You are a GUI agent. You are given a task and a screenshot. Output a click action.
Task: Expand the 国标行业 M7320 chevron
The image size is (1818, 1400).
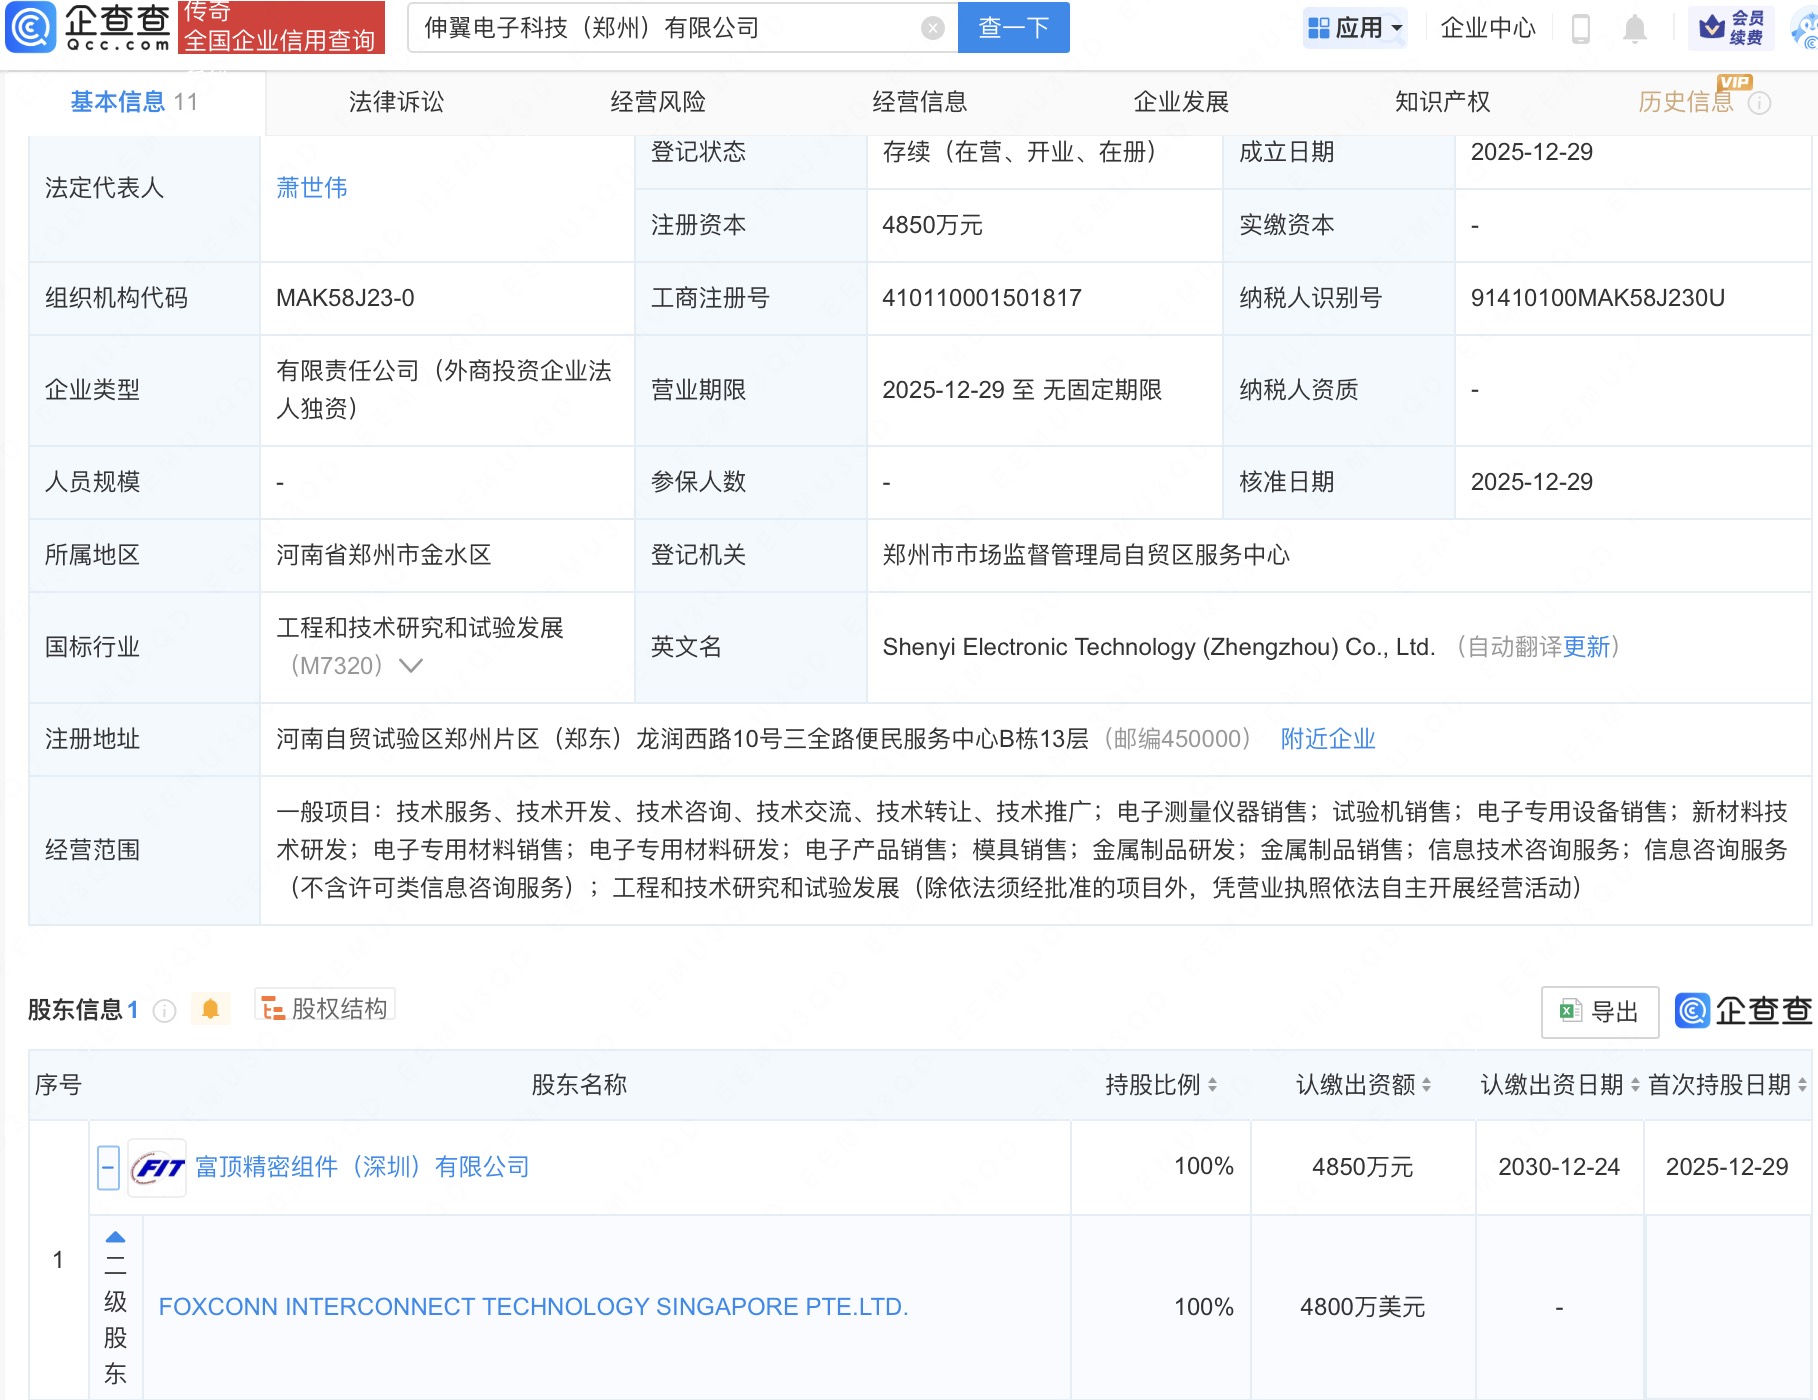click(411, 666)
